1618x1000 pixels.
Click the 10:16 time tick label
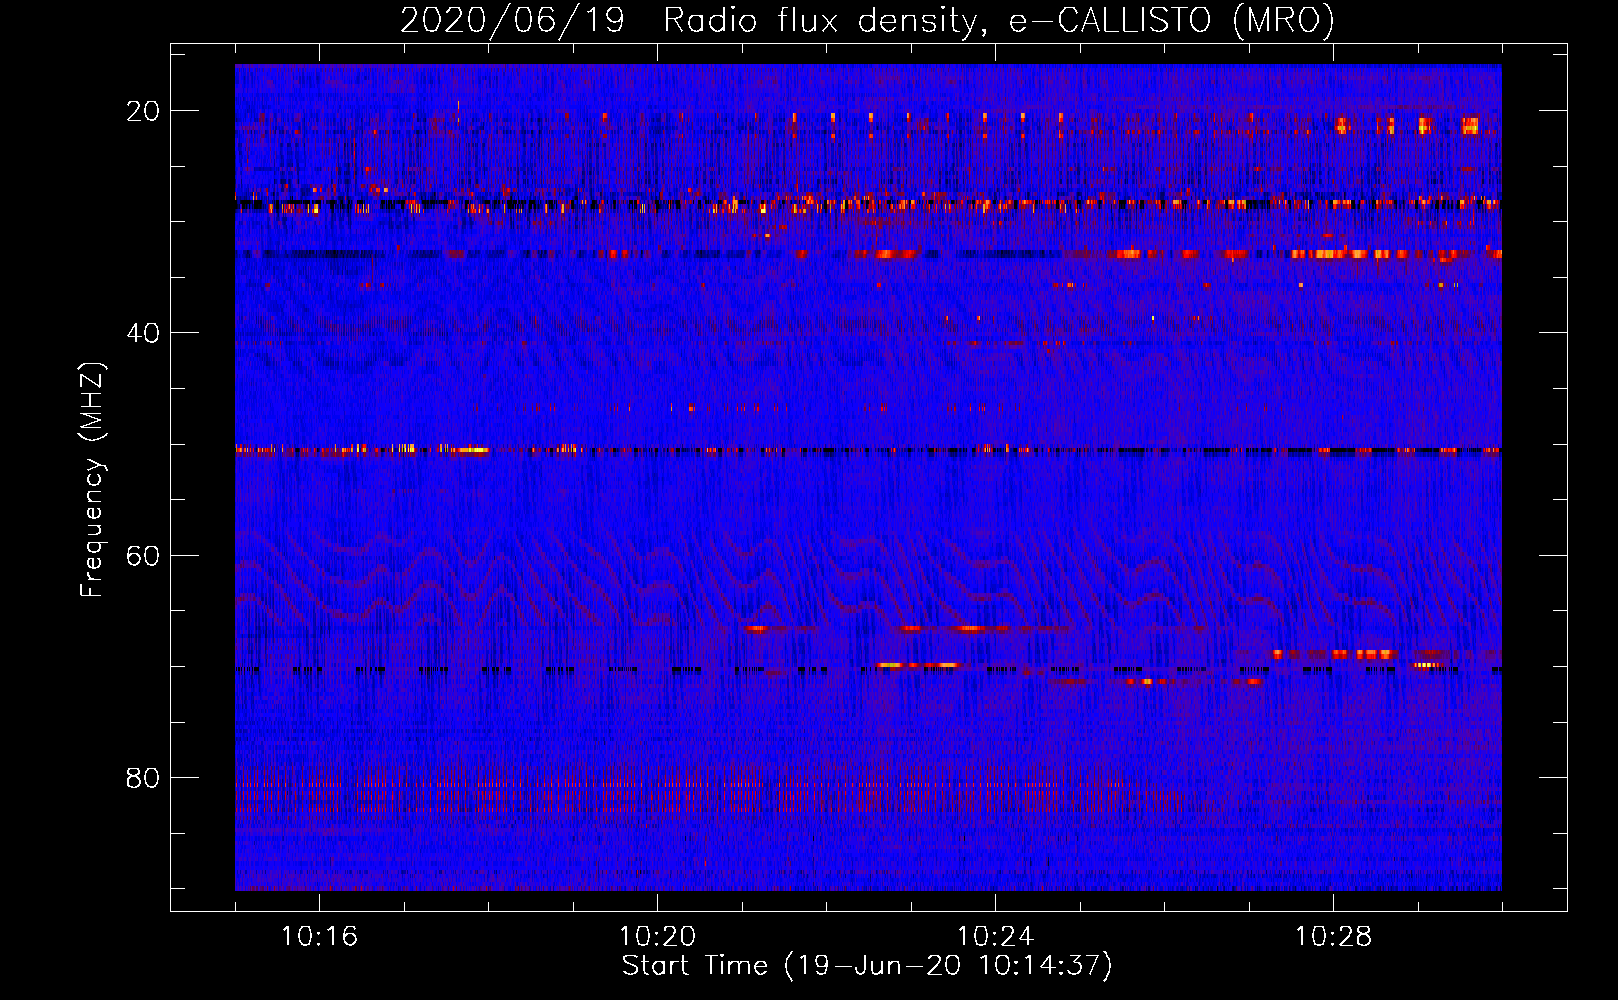pos(319,936)
